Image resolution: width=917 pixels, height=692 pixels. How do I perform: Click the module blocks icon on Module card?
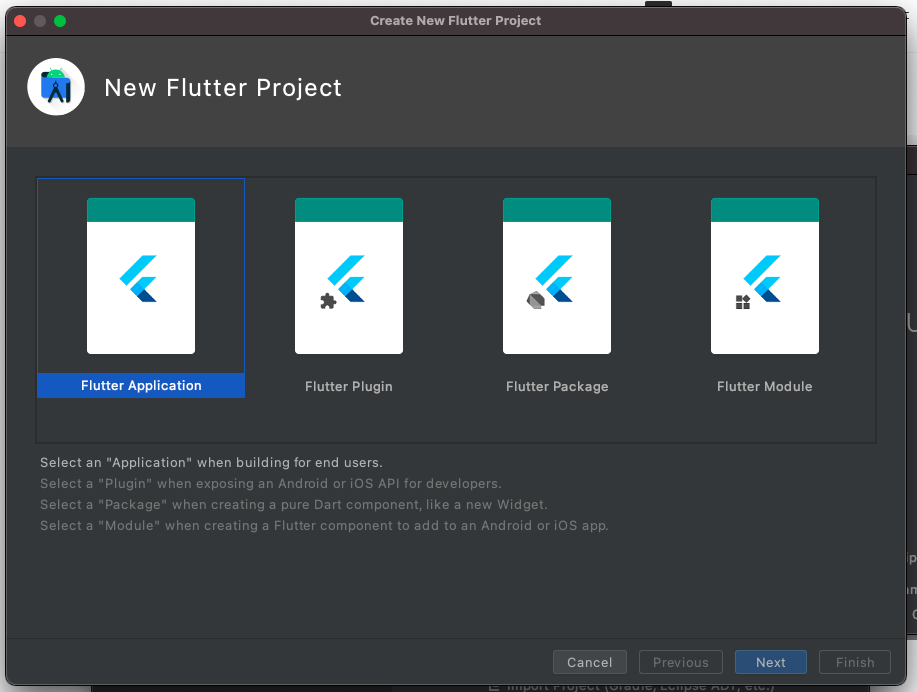743,302
